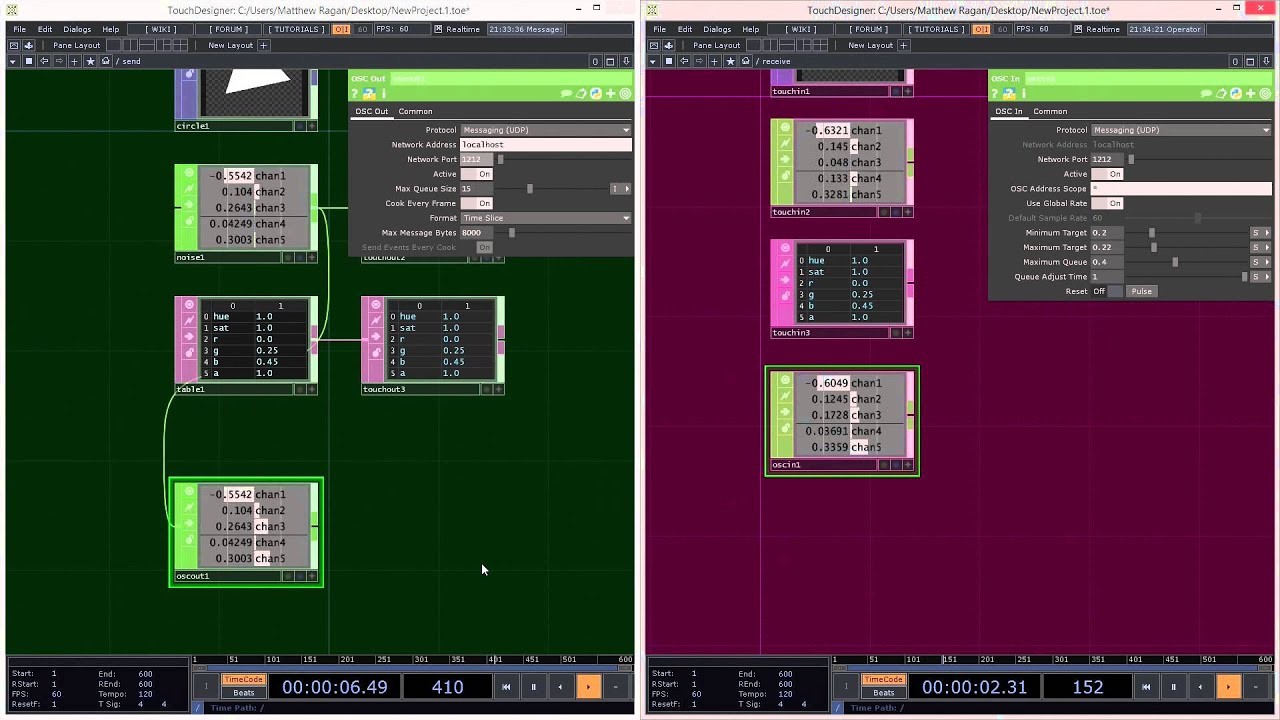The image size is (1280, 720).
Task: Expand Max Queue Size stepper arrow
Action: [x=627, y=189]
